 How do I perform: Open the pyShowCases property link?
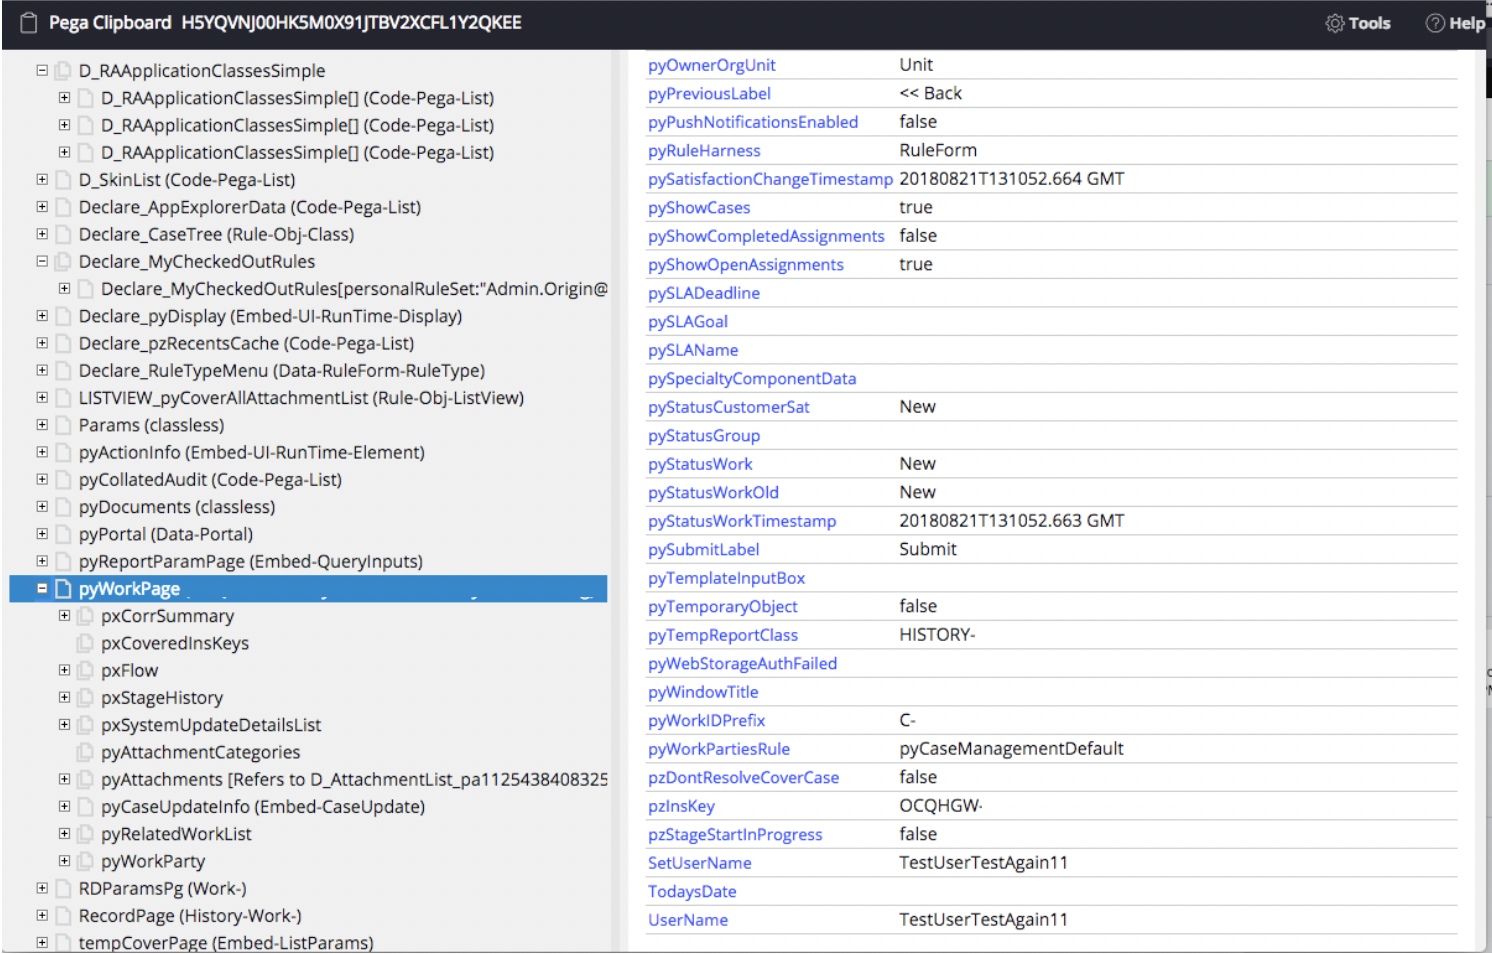tap(699, 208)
